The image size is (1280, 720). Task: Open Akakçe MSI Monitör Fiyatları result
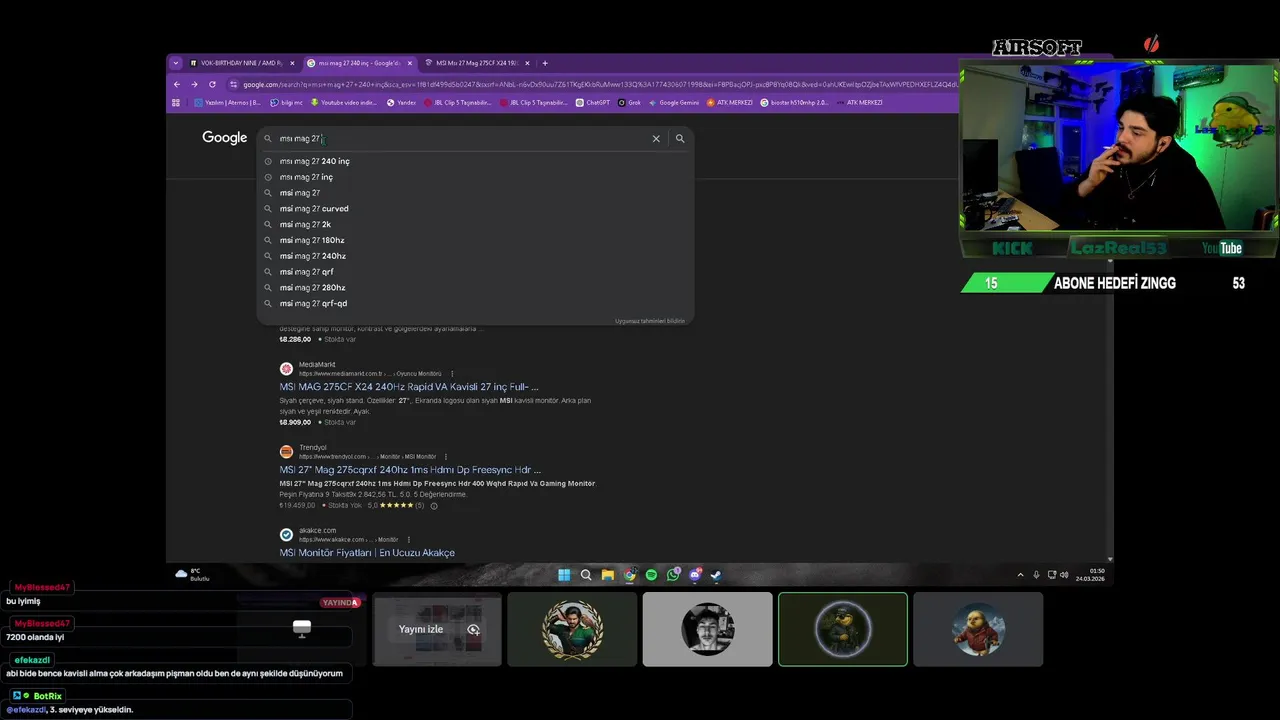[x=367, y=553]
